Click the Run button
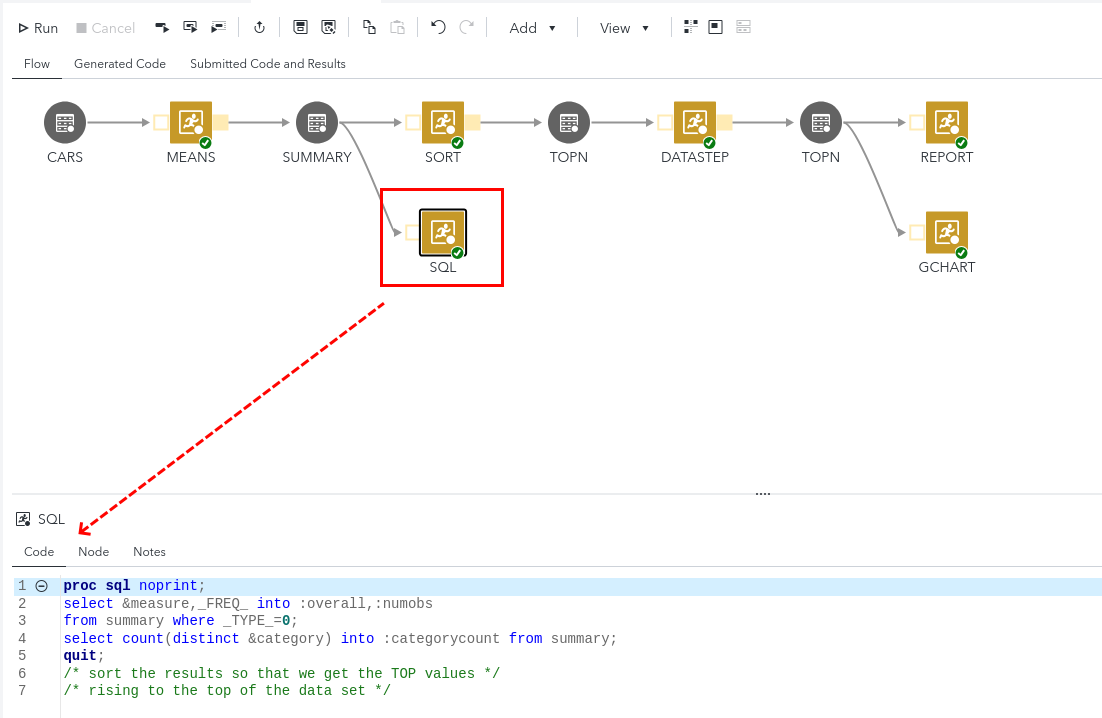Image resolution: width=1102 pixels, height=718 pixels. (38, 28)
